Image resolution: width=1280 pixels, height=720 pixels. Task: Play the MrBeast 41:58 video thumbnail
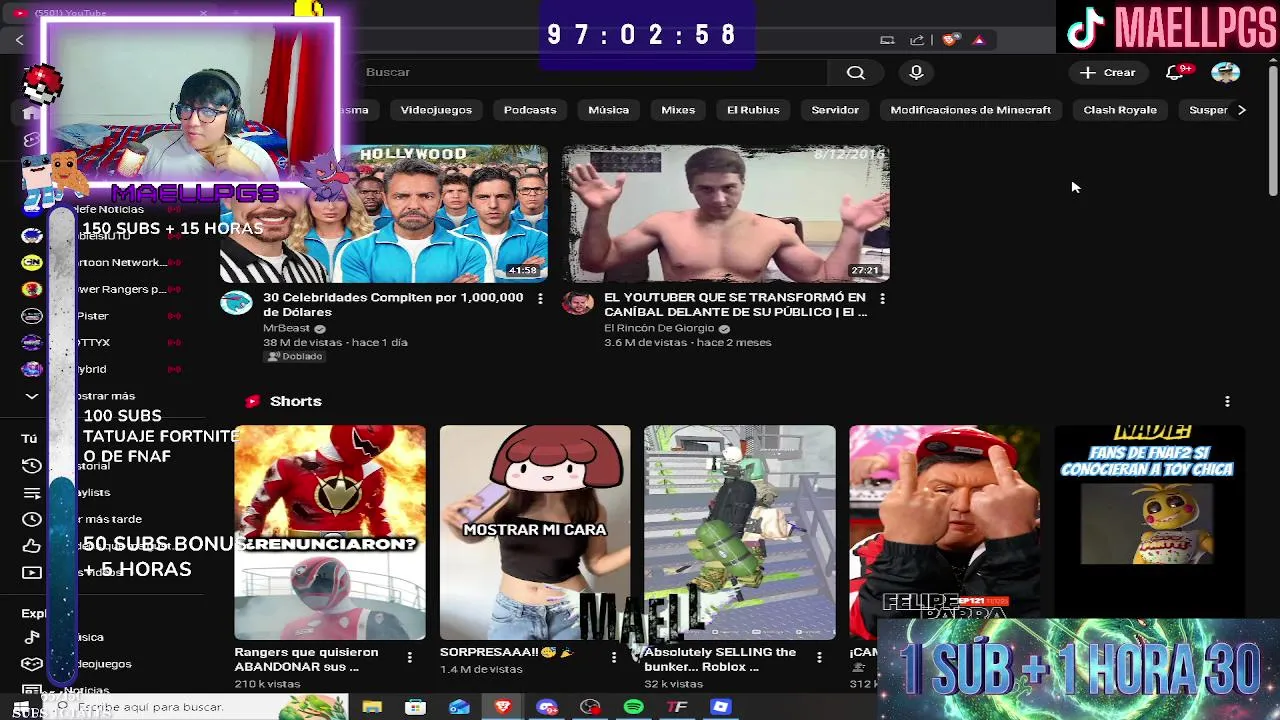coord(384,214)
